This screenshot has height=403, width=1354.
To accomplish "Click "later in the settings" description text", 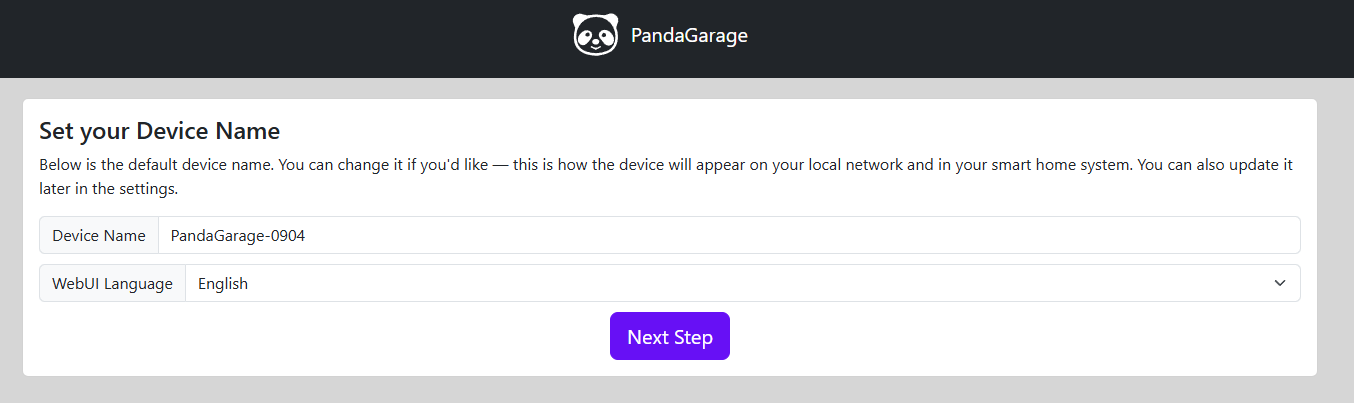I will click(x=108, y=187).
